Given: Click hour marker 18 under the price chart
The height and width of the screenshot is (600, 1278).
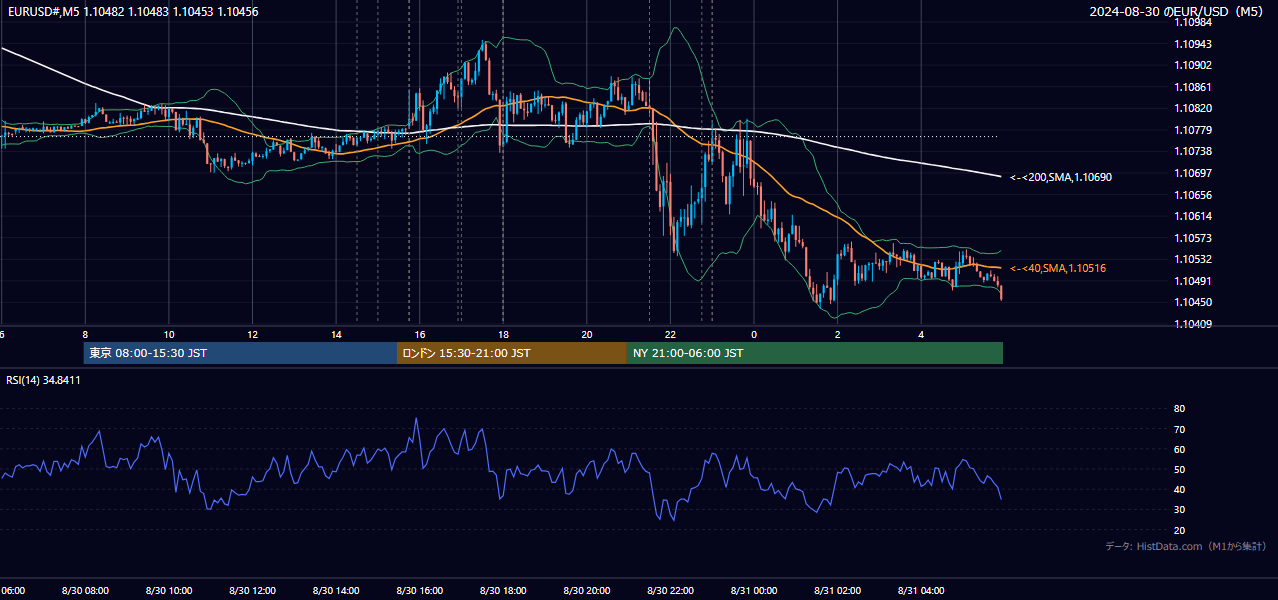Looking at the screenshot, I should point(503,334).
